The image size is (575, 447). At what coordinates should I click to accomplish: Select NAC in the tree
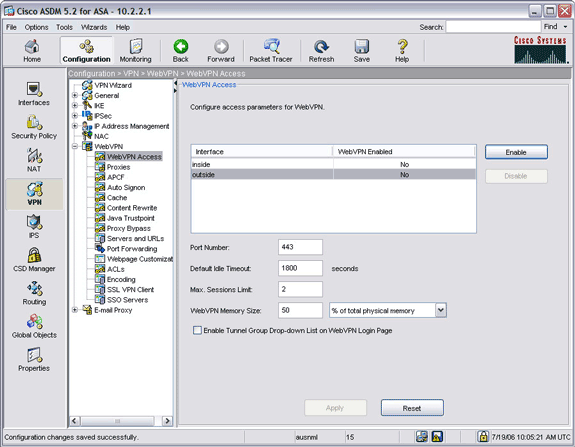(x=101, y=136)
